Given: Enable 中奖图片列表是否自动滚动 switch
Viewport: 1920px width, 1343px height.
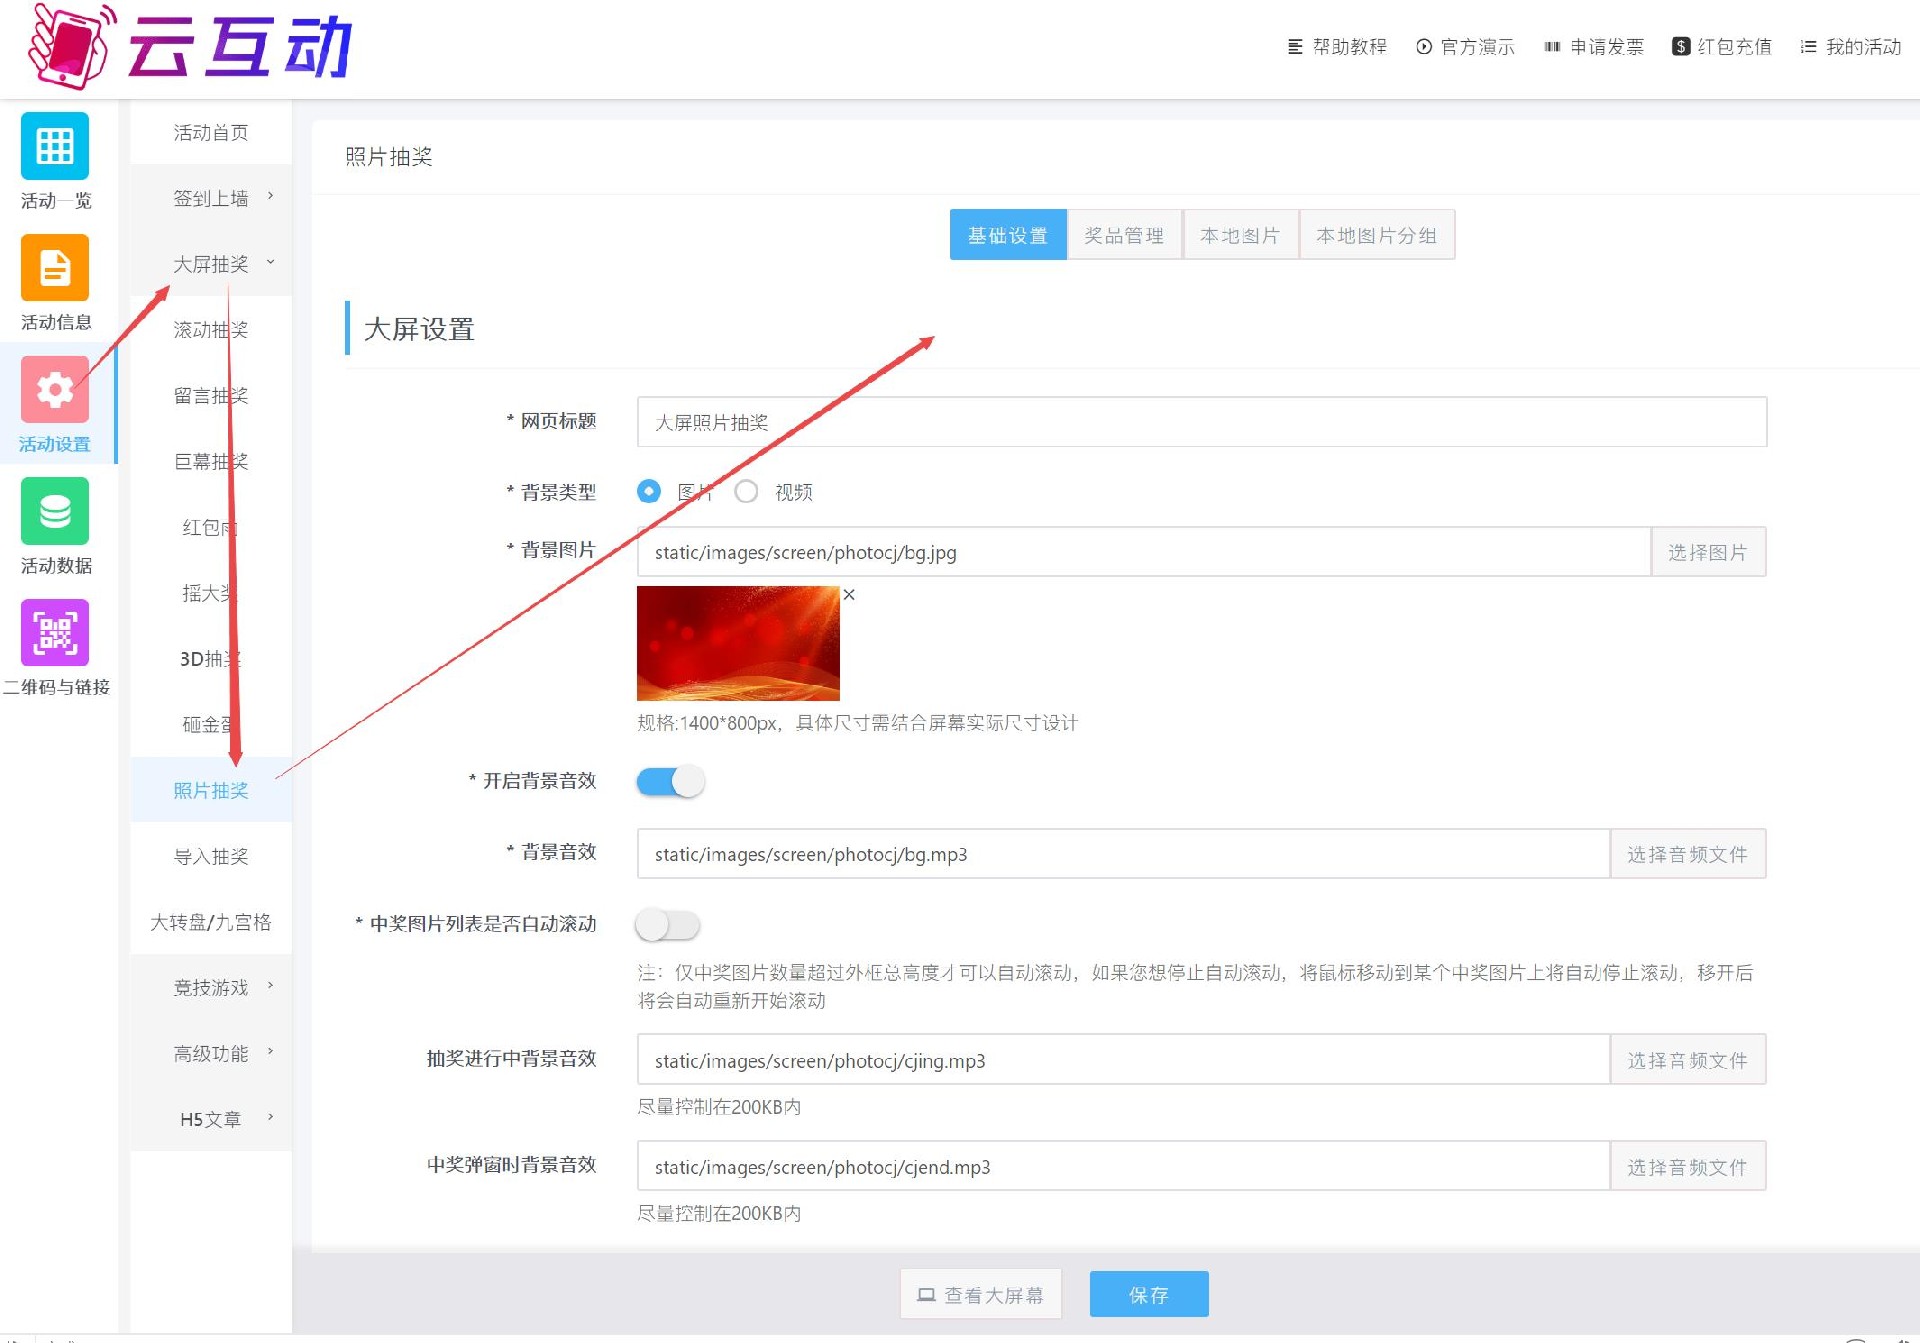Looking at the screenshot, I should [x=668, y=925].
